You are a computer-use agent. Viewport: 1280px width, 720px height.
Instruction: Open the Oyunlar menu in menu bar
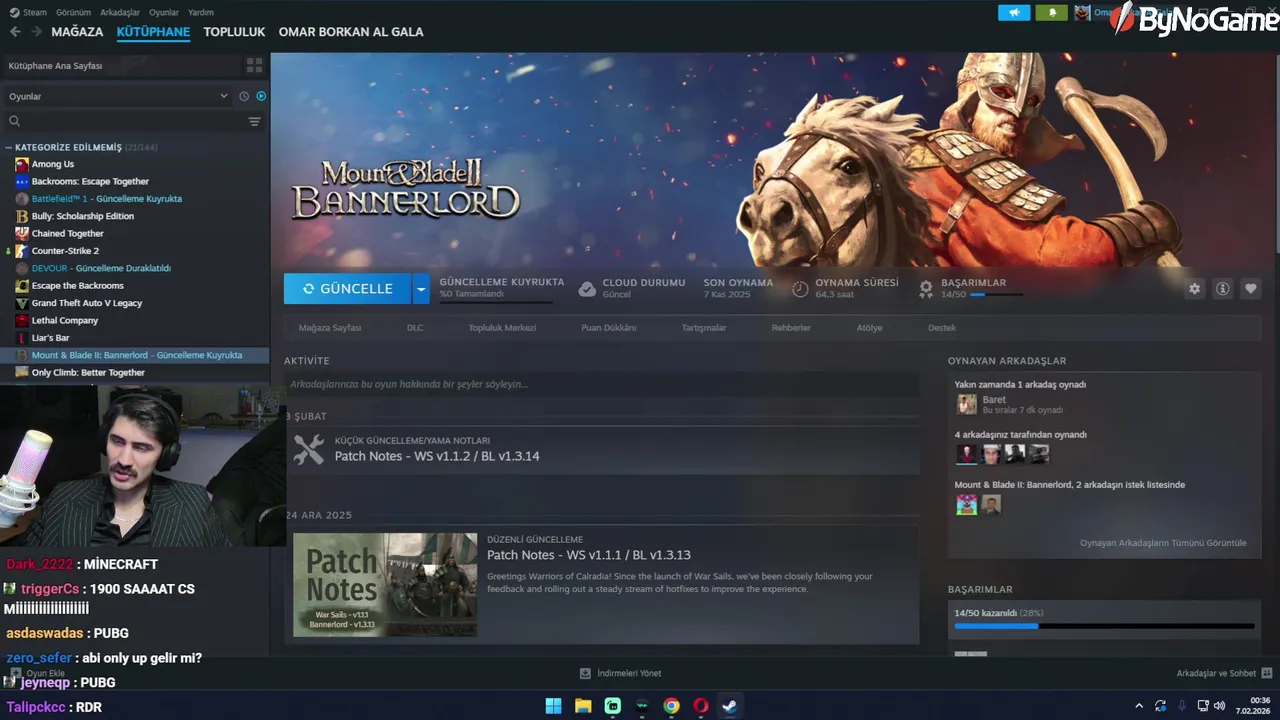coord(164,12)
